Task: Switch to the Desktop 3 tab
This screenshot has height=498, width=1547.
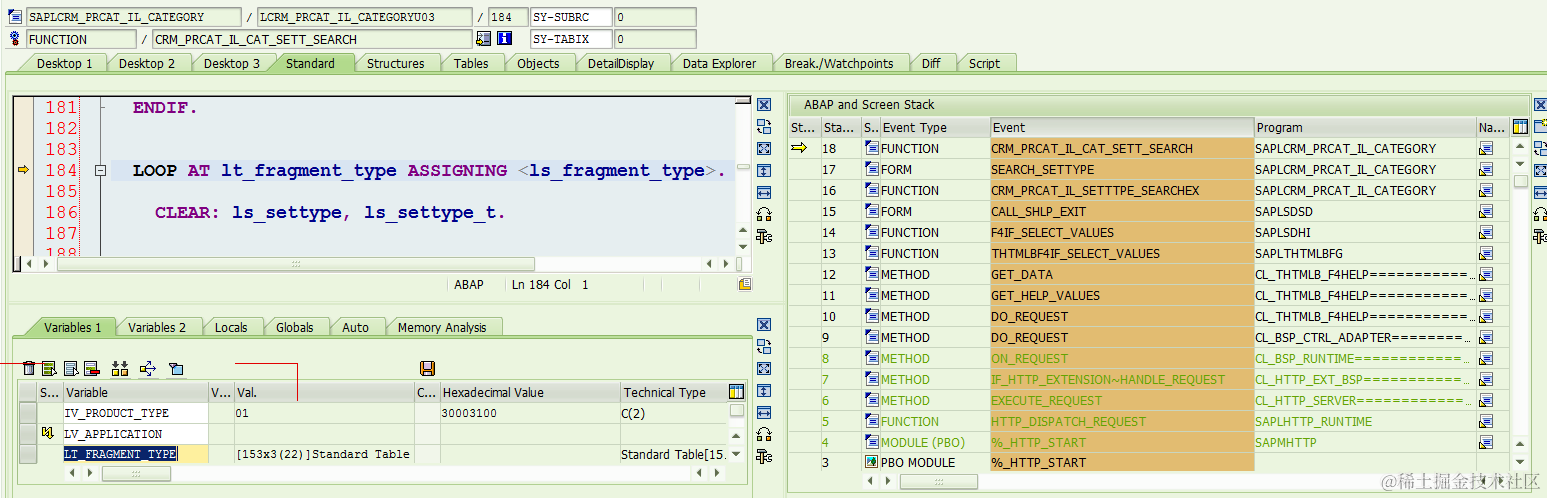Action: [232, 63]
